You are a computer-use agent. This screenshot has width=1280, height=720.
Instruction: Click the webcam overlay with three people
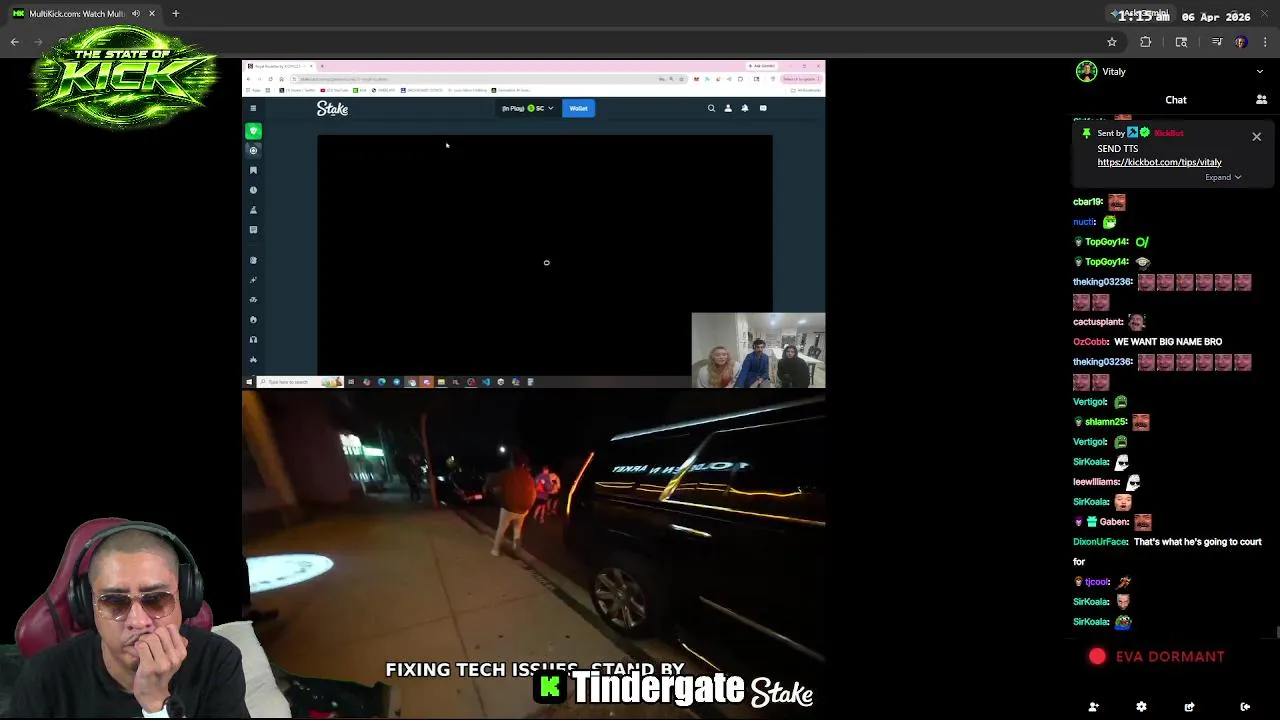click(758, 350)
